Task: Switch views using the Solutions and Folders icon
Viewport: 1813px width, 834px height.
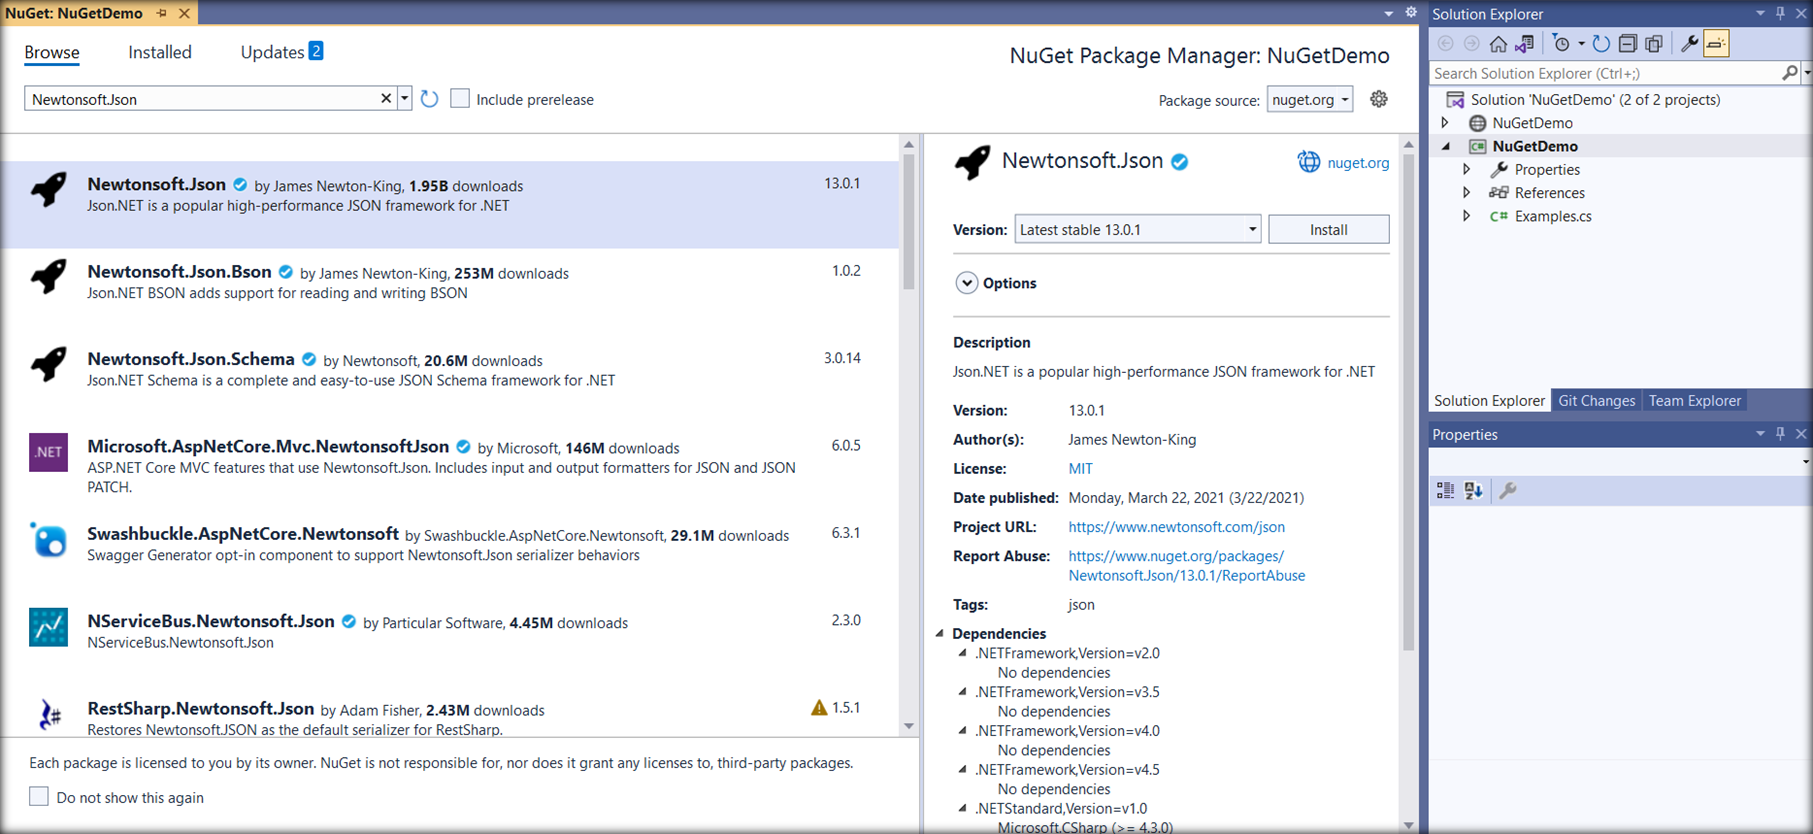Action: (x=1524, y=44)
